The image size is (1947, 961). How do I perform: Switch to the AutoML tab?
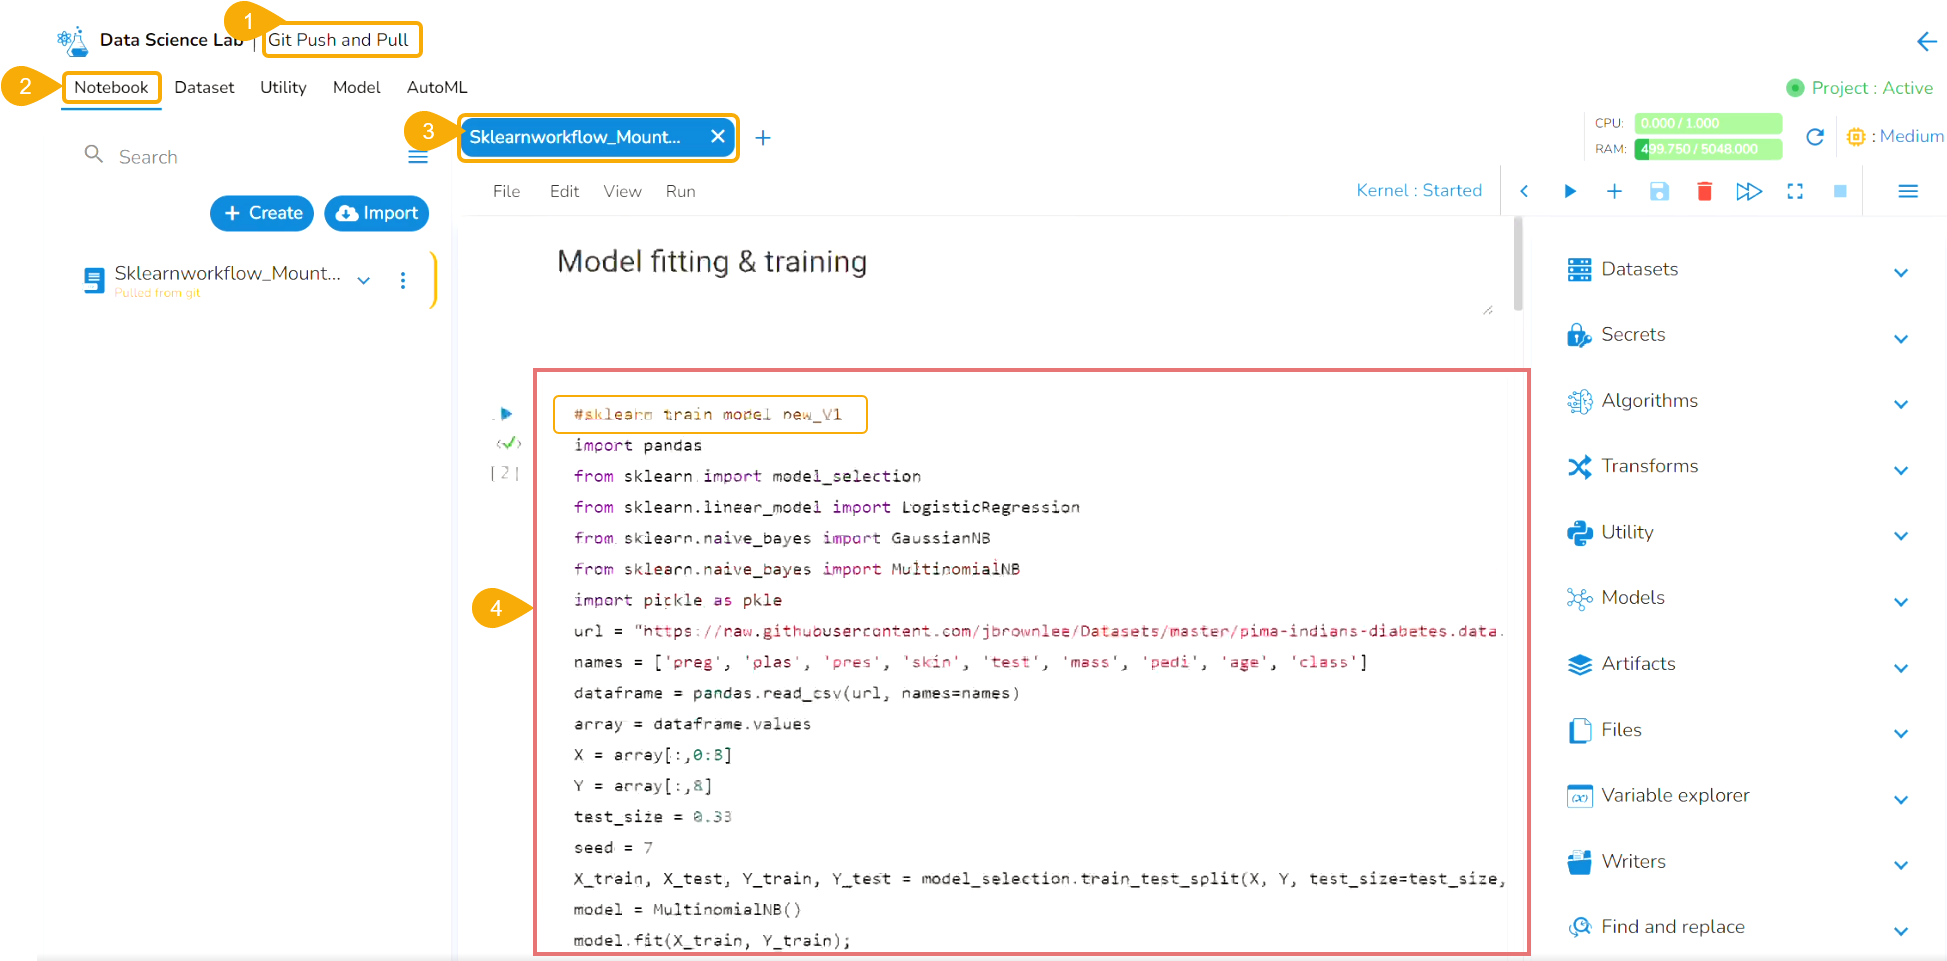tap(437, 88)
